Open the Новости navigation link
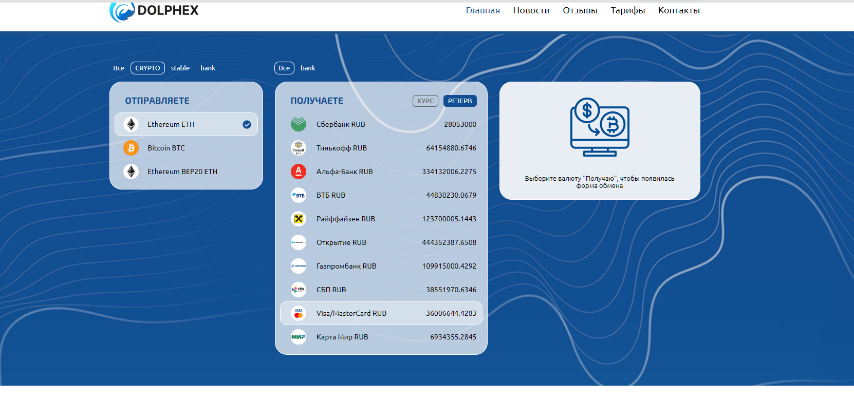This screenshot has width=854, height=399. (531, 10)
